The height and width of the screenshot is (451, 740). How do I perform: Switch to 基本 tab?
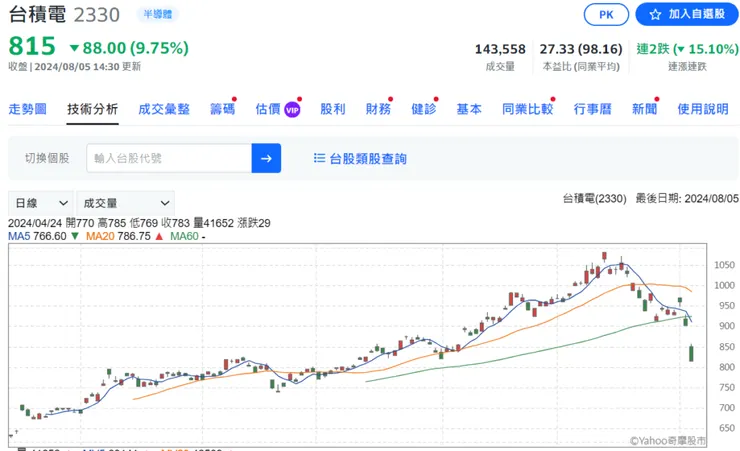click(469, 109)
